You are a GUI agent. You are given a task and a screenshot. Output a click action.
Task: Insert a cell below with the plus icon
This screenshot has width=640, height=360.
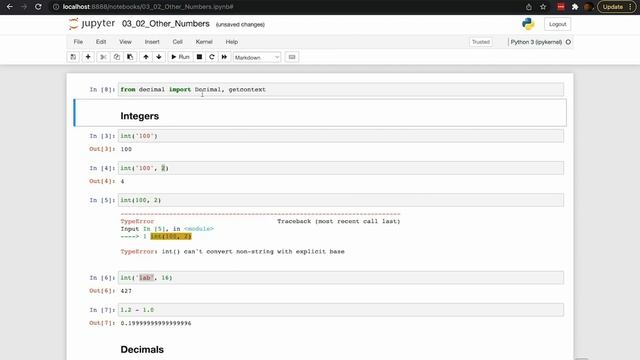(88, 57)
